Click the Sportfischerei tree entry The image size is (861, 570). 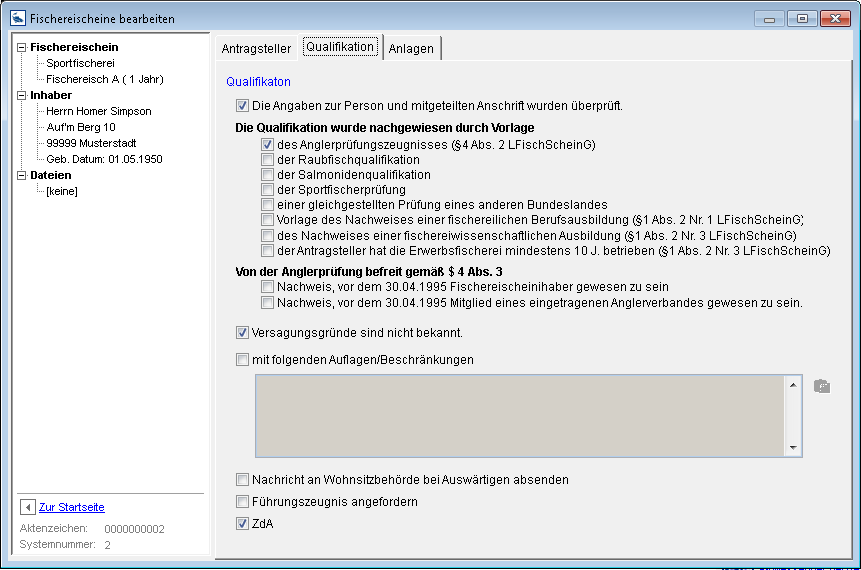[80, 63]
